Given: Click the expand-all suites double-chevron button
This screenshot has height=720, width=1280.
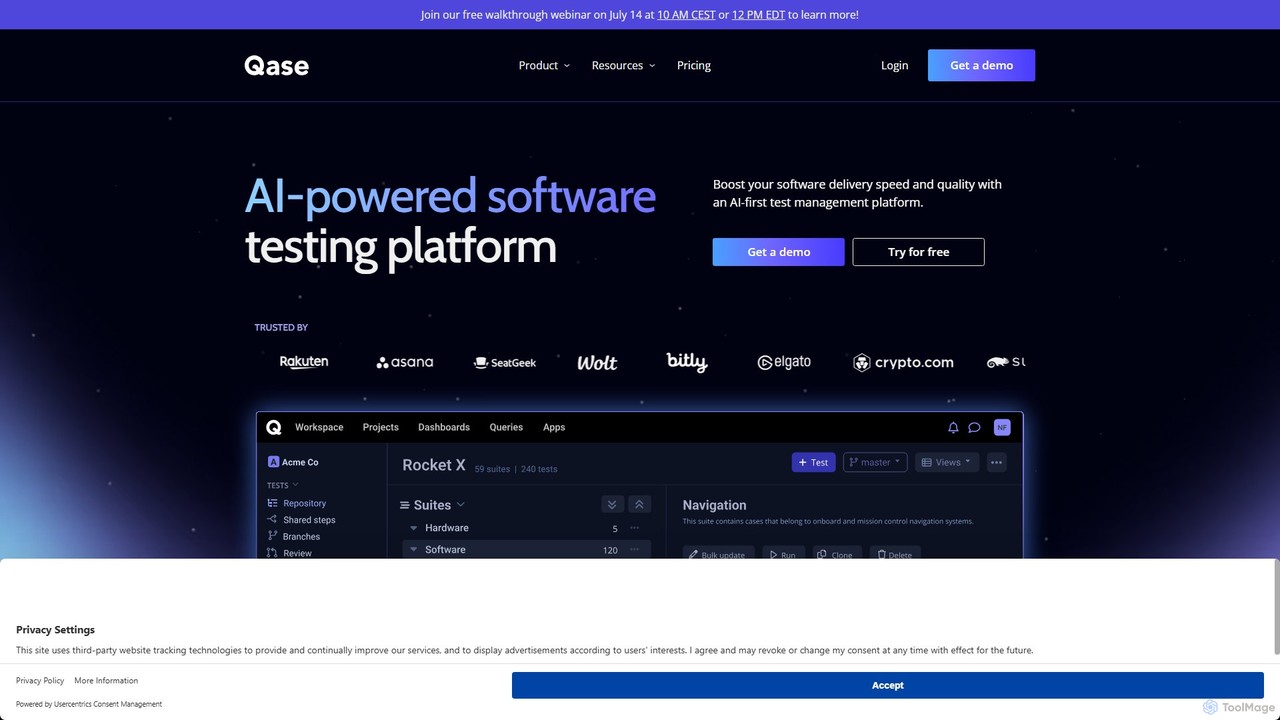Looking at the screenshot, I should (612, 505).
